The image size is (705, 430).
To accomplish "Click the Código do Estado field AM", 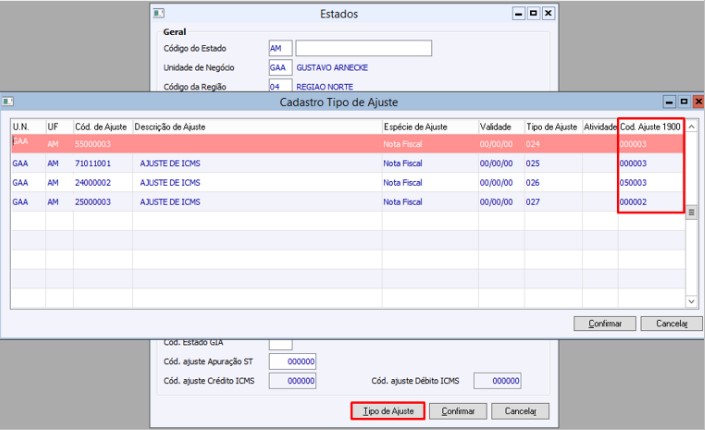I will (x=281, y=48).
